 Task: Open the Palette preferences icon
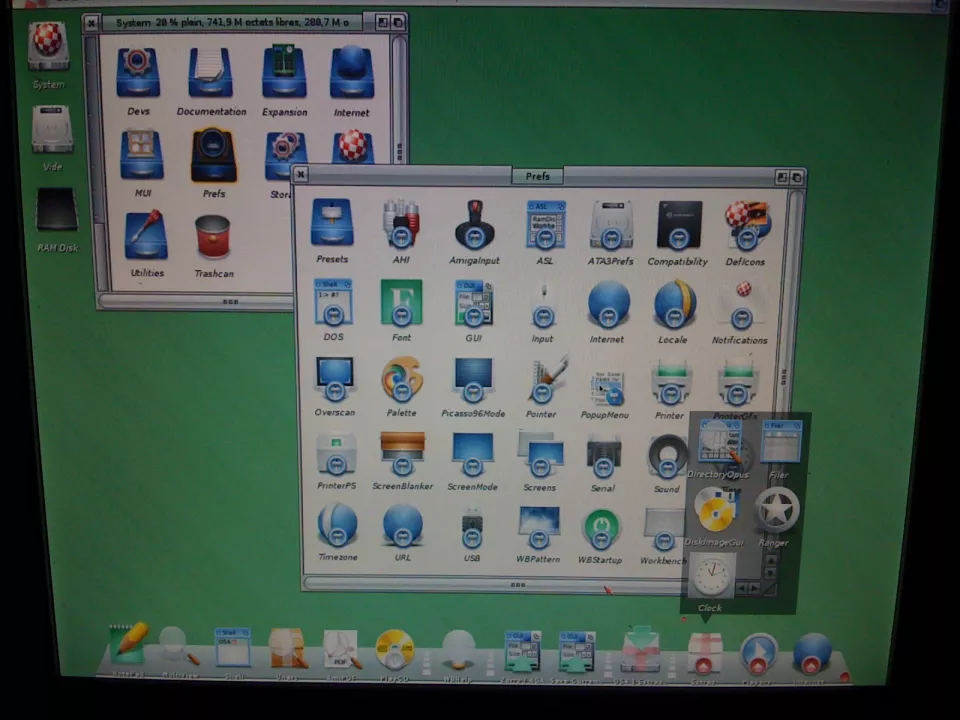pos(401,380)
